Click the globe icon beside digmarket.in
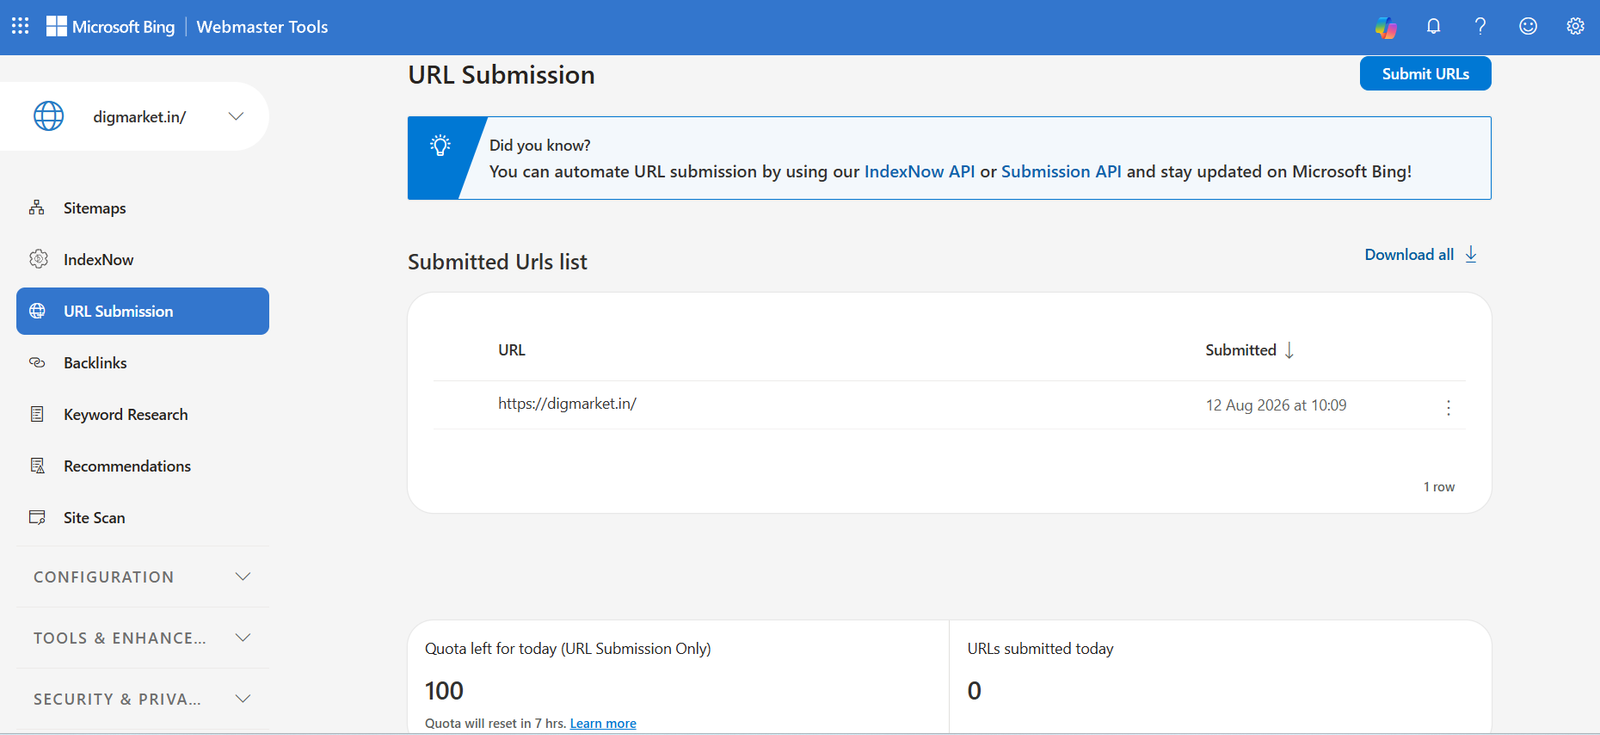The image size is (1600, 735). coord(49,116)
